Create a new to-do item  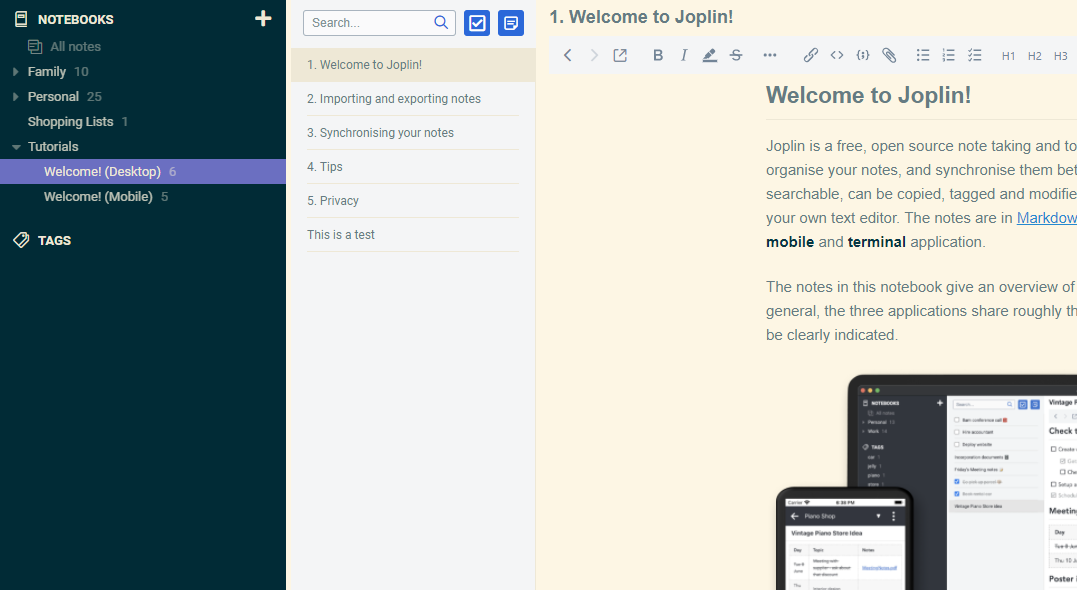(477, 23)
